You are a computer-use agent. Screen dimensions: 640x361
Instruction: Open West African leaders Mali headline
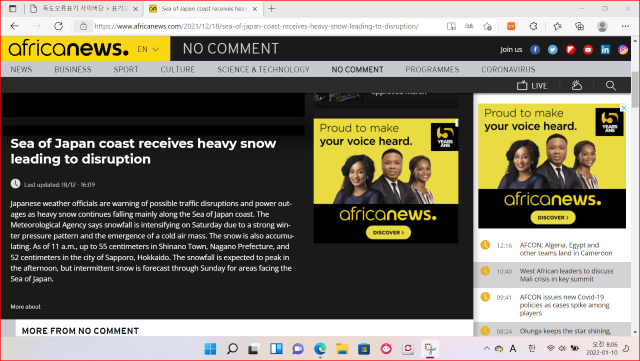click(566, 275)
